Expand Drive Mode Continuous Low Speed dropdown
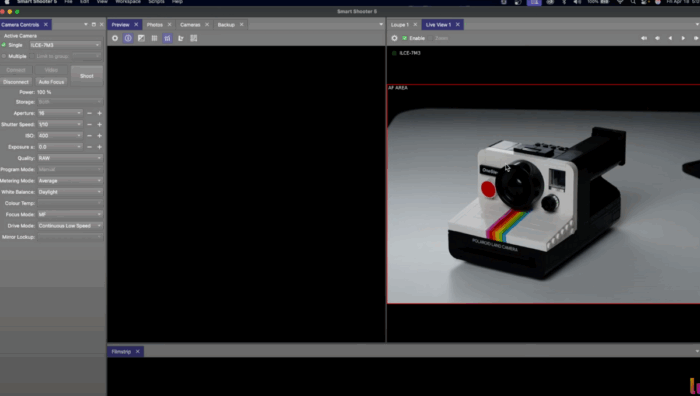The image size is (700, 396). pyautogui.click(x=70, y=226)
